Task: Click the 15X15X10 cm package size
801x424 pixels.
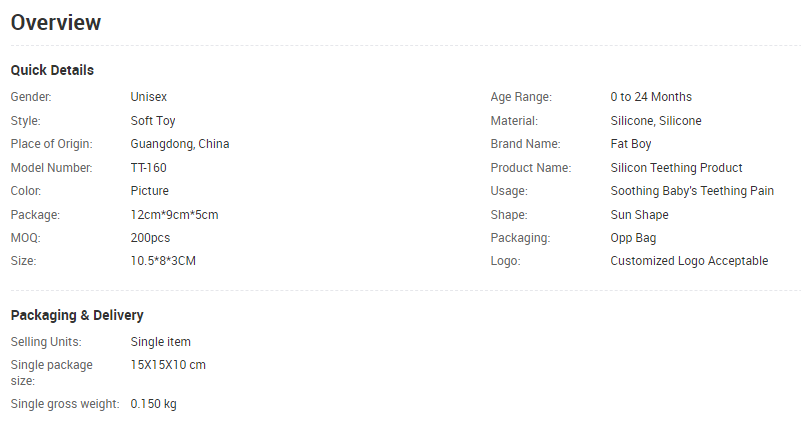Action: (x=168, y=365)
